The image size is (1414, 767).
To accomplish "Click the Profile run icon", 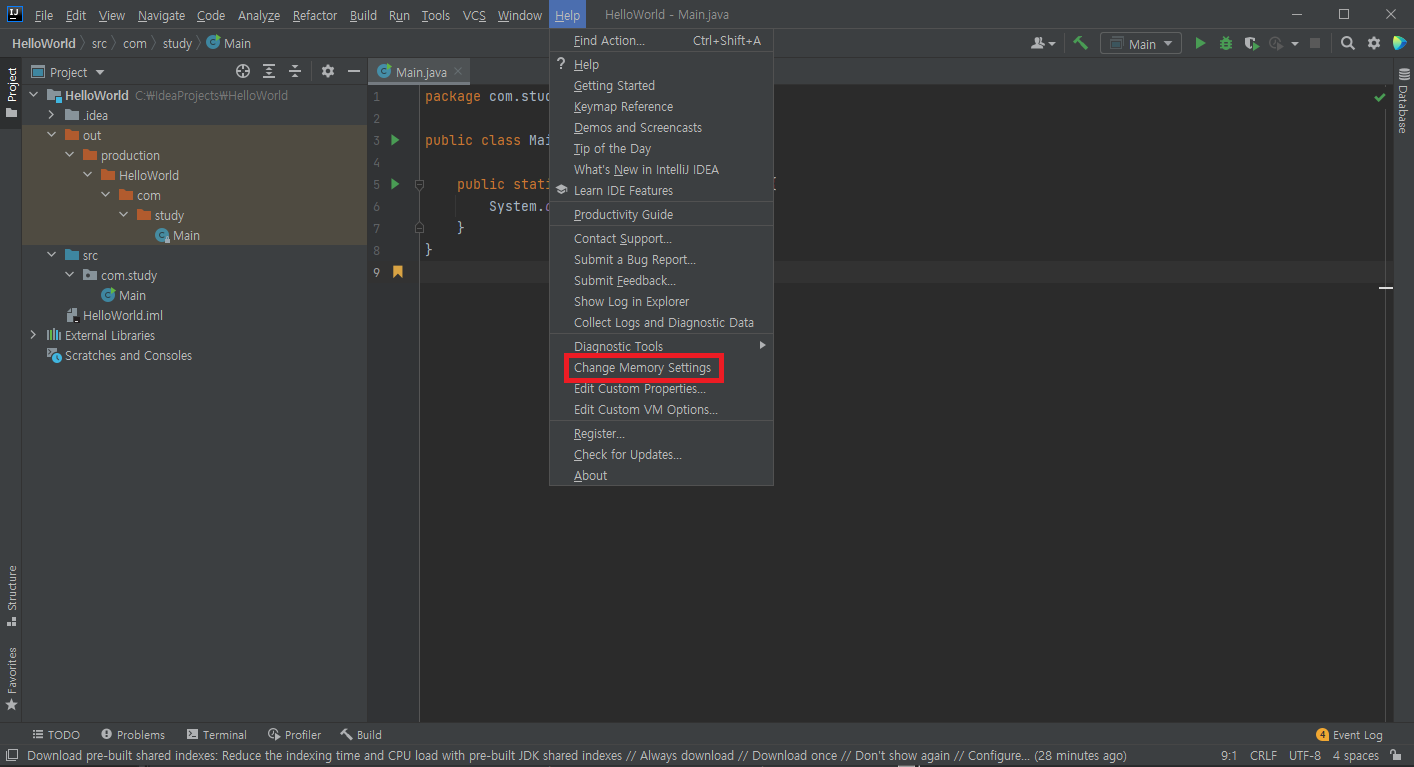I will pos(1275,43).
